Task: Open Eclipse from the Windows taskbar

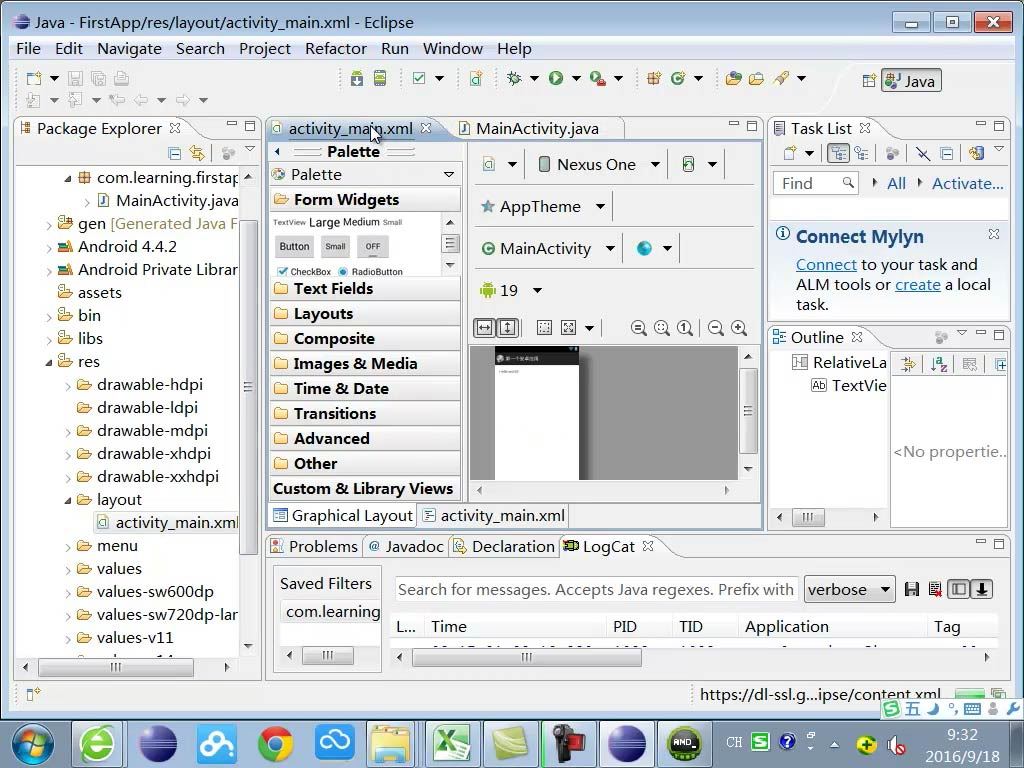Action: coord(157,743)
